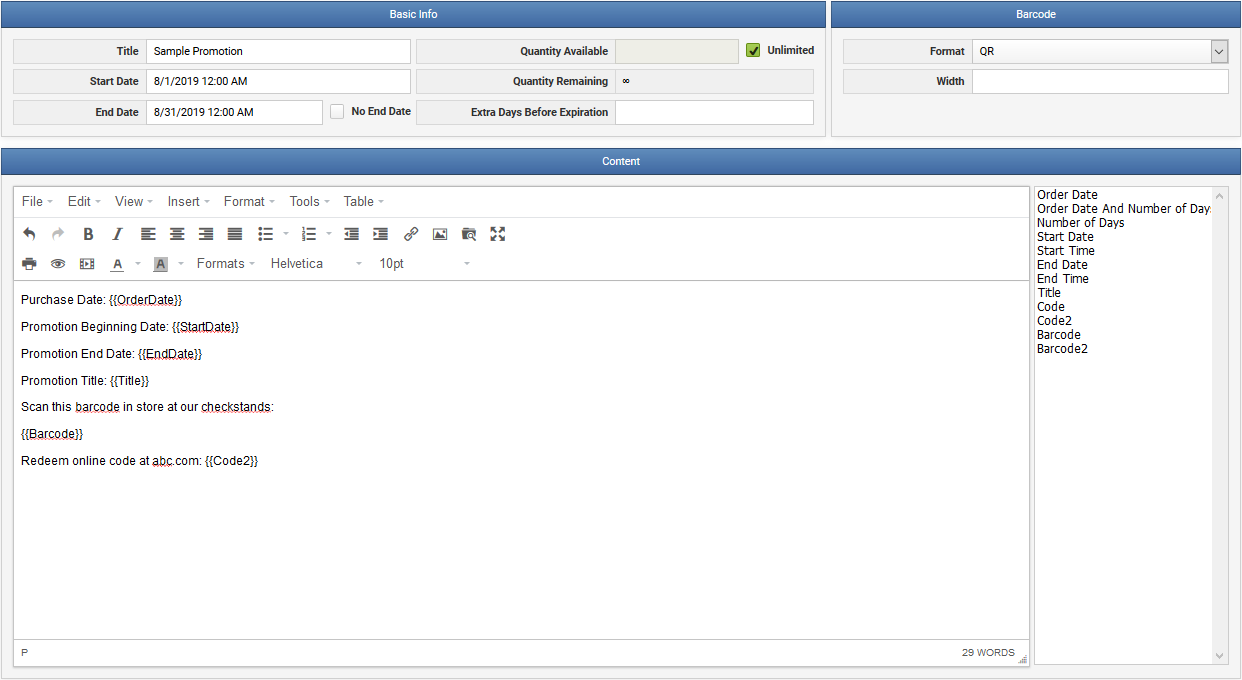Open the file browser icon in toolbar
Screen dimensions: 1242x680
[469, 234]
